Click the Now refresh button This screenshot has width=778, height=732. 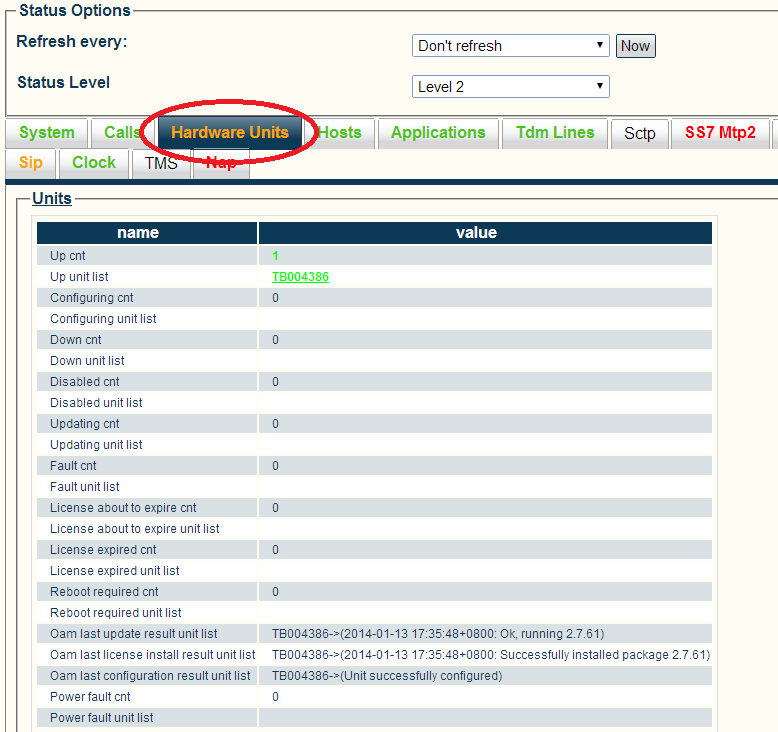coord(636,46)
